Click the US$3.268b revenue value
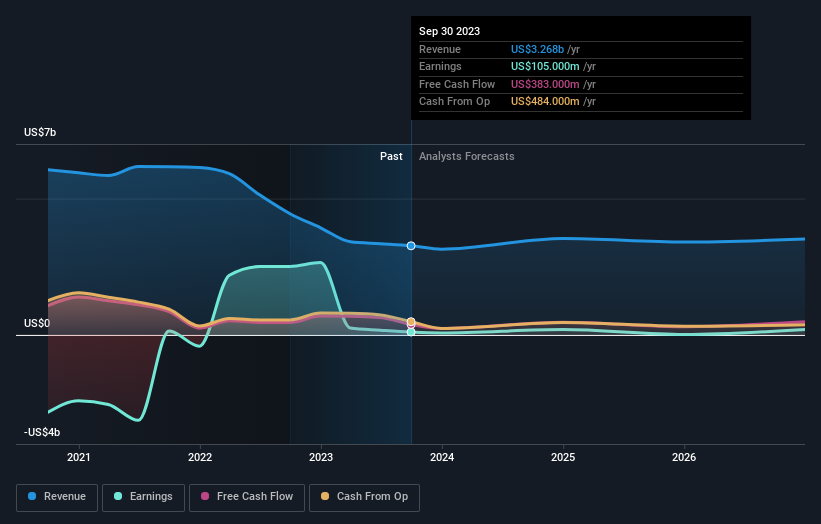 537,49
